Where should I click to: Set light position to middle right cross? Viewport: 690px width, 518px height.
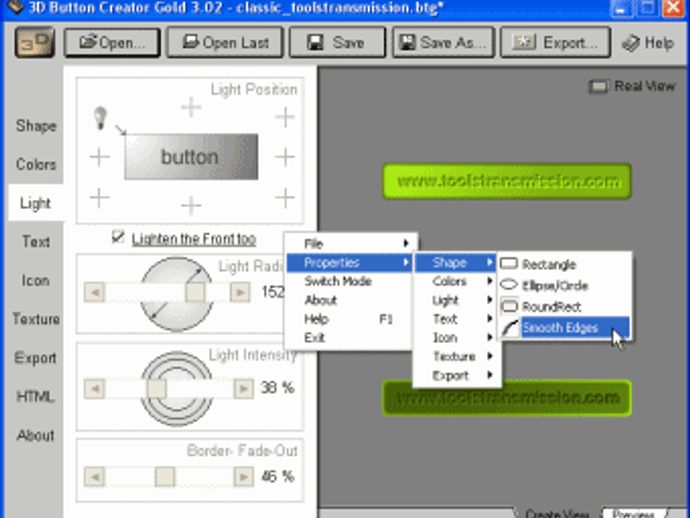(285, 157)
